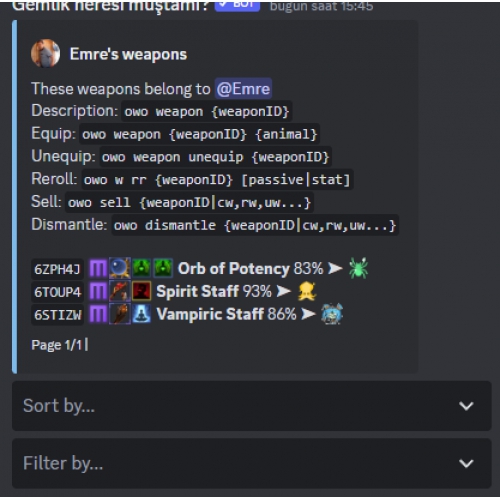Viewport: 500px width, 500px height.
Task: Click the weapon ID code 6STIZW
Action: pos(57,315)
